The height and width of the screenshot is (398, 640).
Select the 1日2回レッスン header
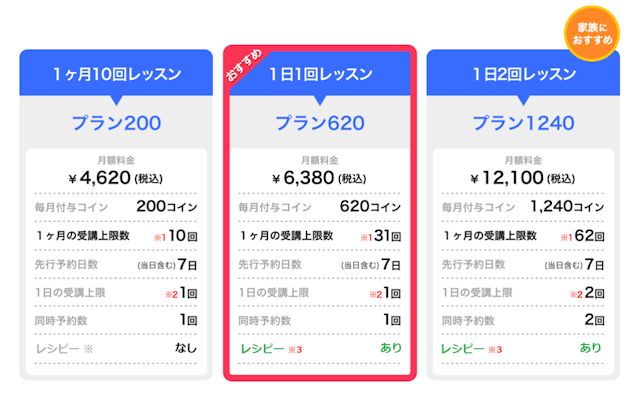click(523, 74)
